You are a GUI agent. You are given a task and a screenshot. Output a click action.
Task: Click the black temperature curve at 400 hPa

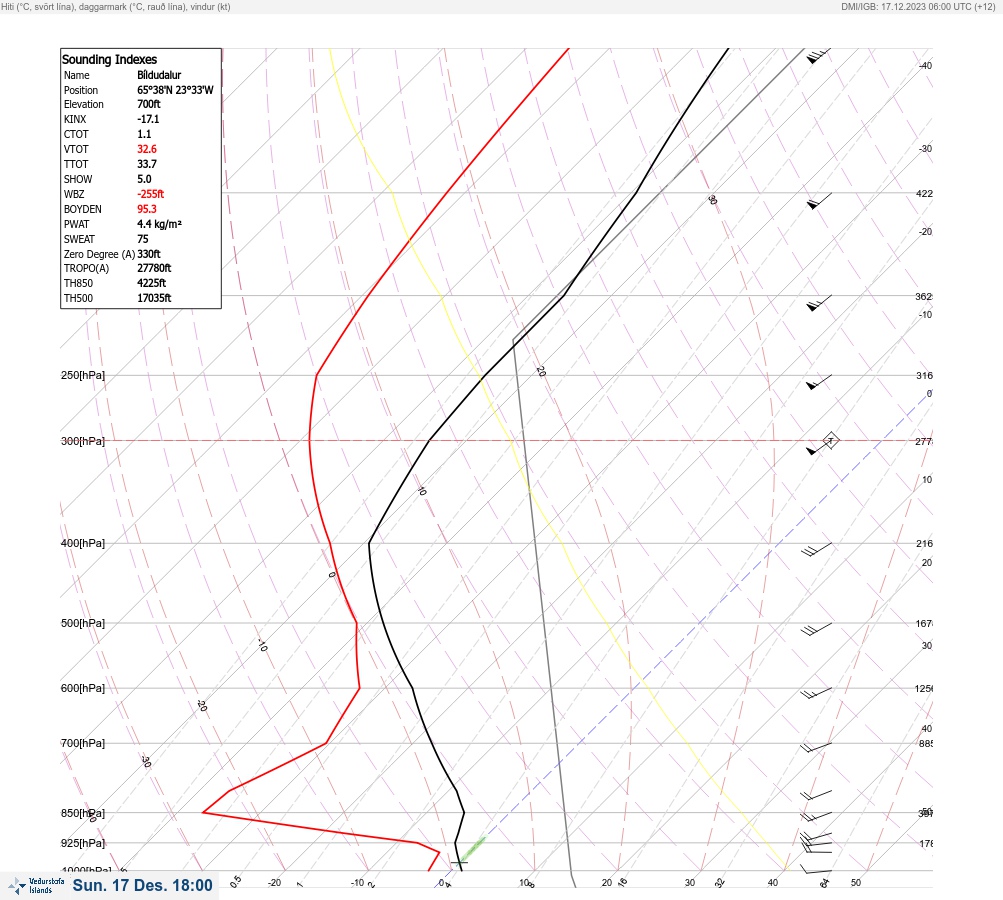pos(369,543)
